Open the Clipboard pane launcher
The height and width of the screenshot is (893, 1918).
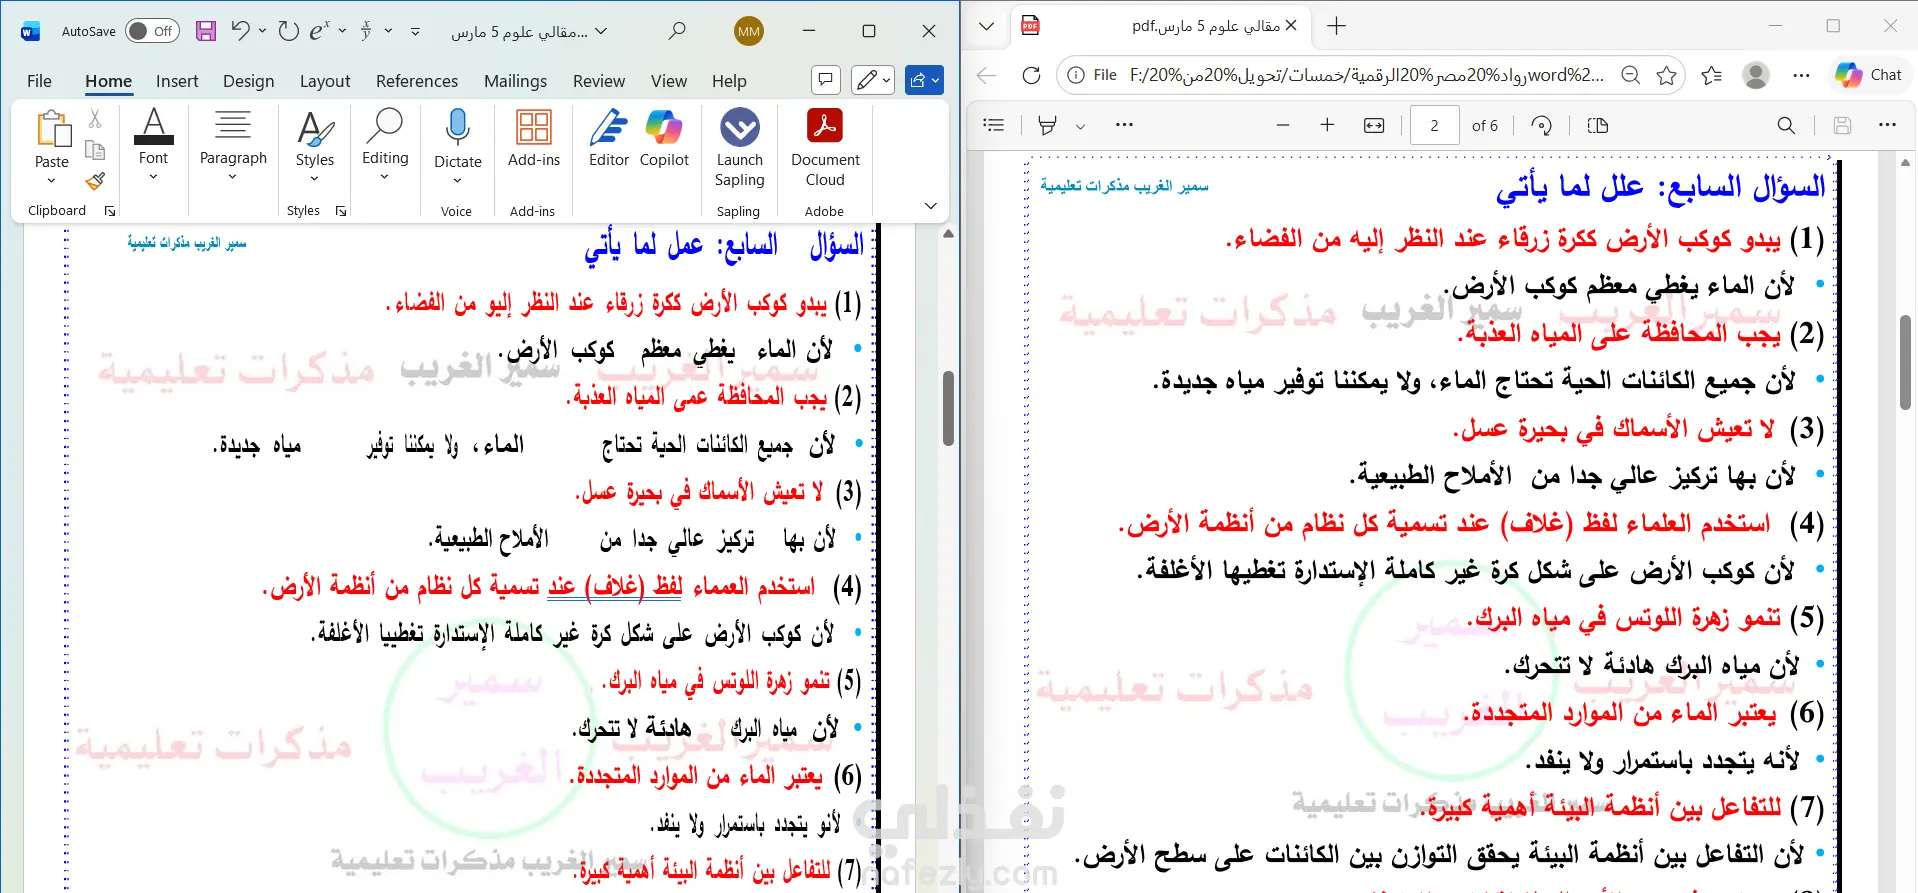110,211
